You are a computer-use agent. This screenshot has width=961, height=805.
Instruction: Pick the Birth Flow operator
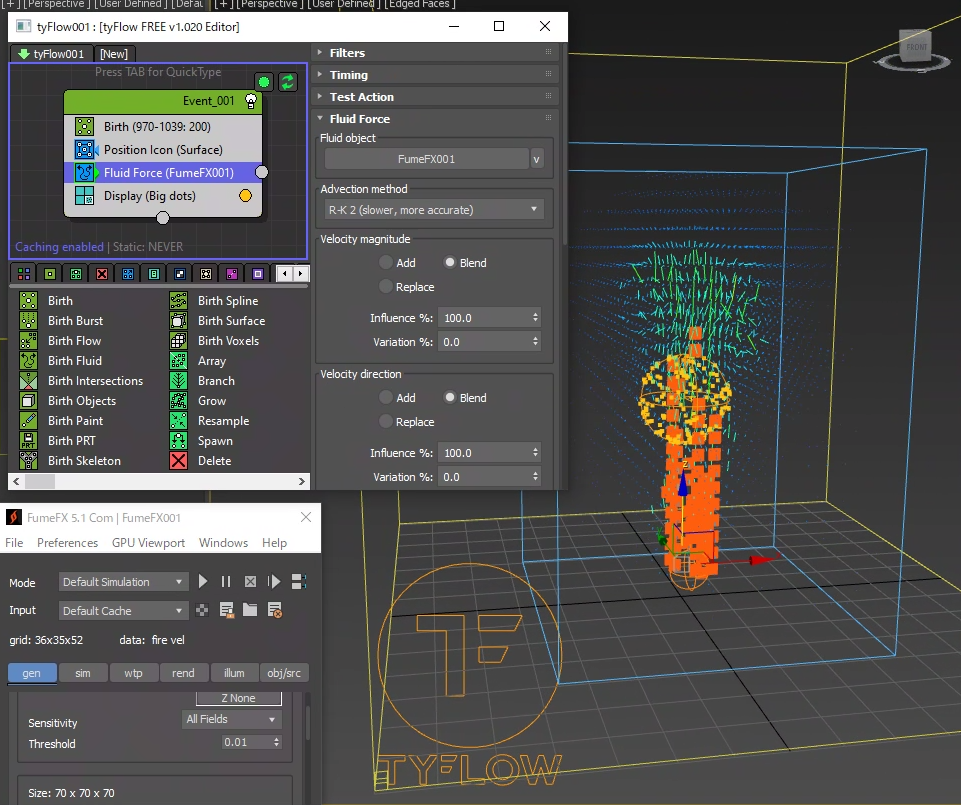(x=60, y=341)
